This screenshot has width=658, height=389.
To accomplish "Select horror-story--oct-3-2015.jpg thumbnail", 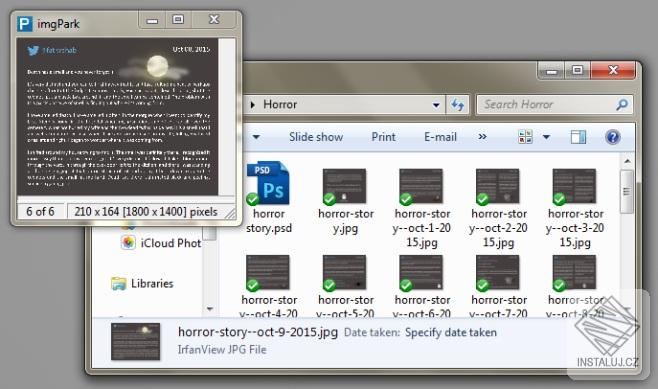I will [574, 186].
